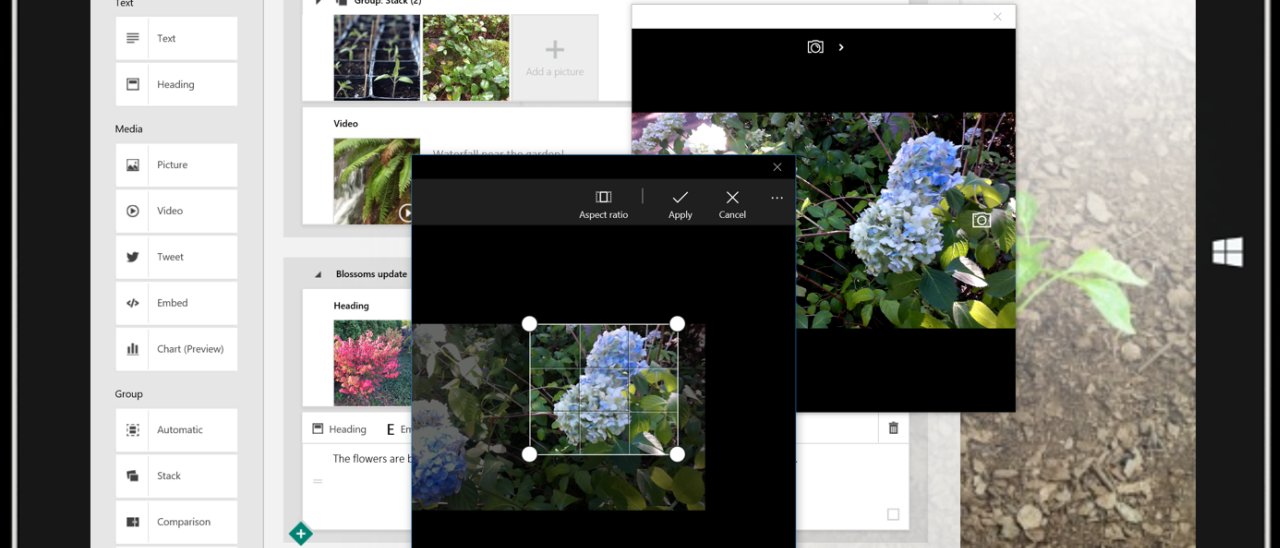Expand camera options with the chevron arrow

tap(841, 47)
